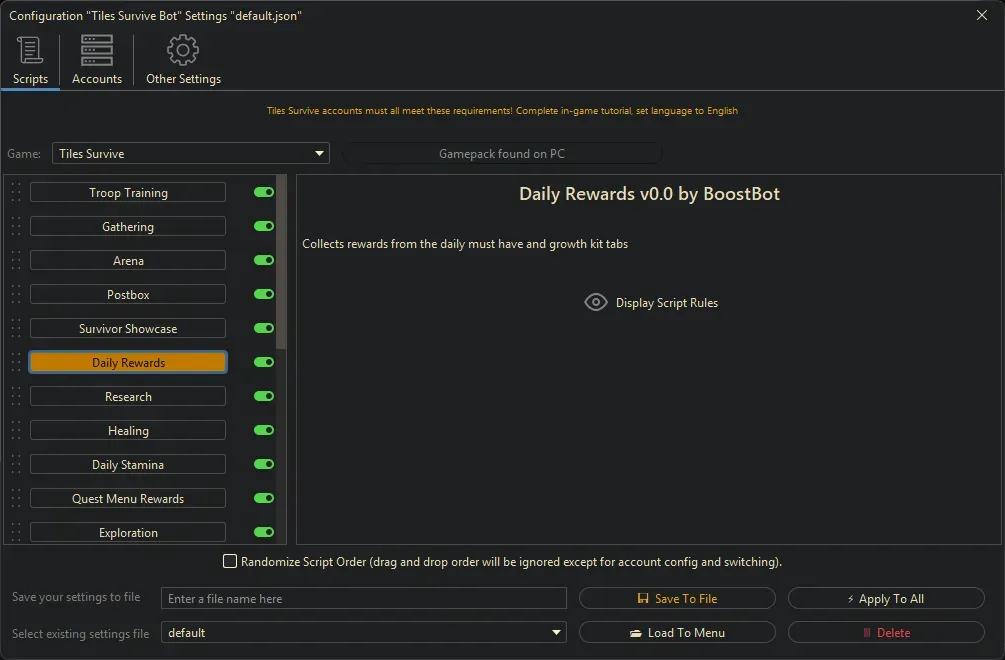Open the Accounts server icon
The image size is (1005, 660).
pyautogui.click(x=97, y=51)
